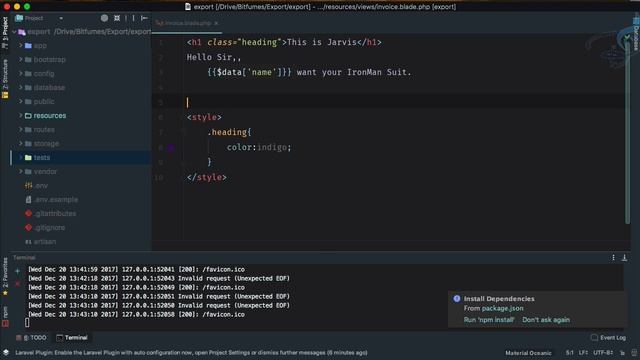Add a new terminal session with plus icon
The image size is (640, 360).
18,271
